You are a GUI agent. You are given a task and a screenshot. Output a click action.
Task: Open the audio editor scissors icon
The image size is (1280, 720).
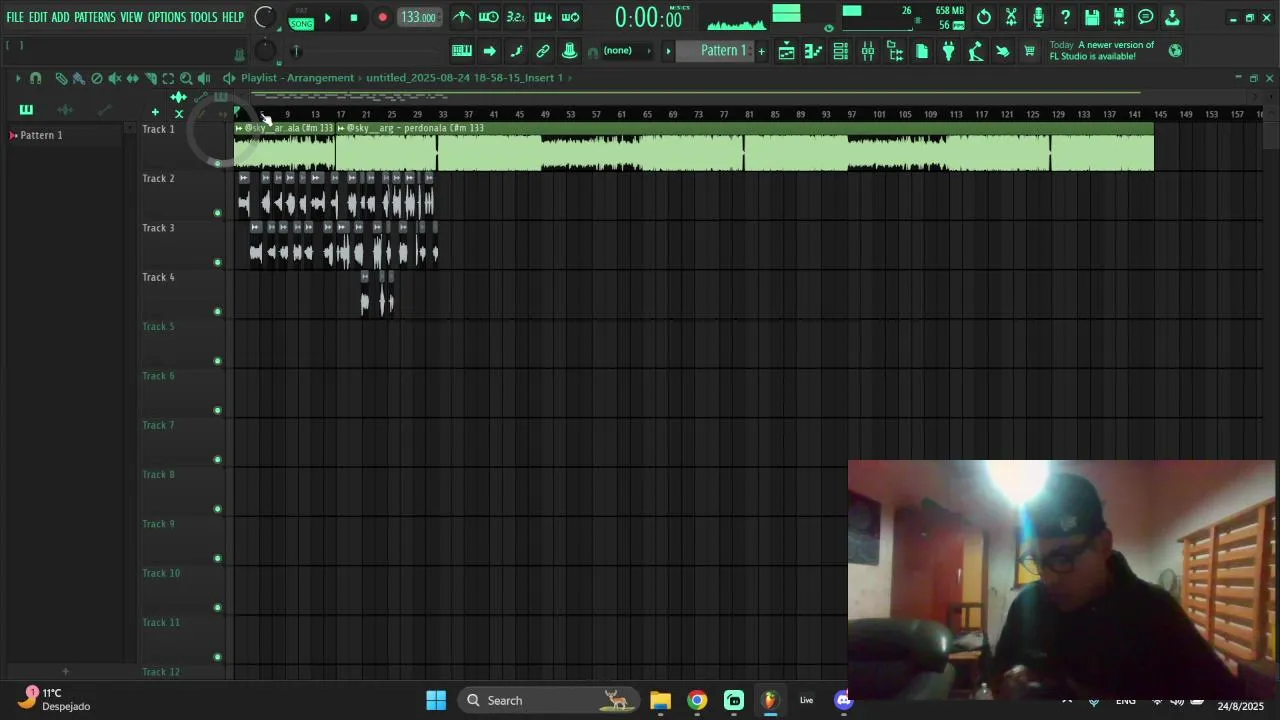point(1011,17)
